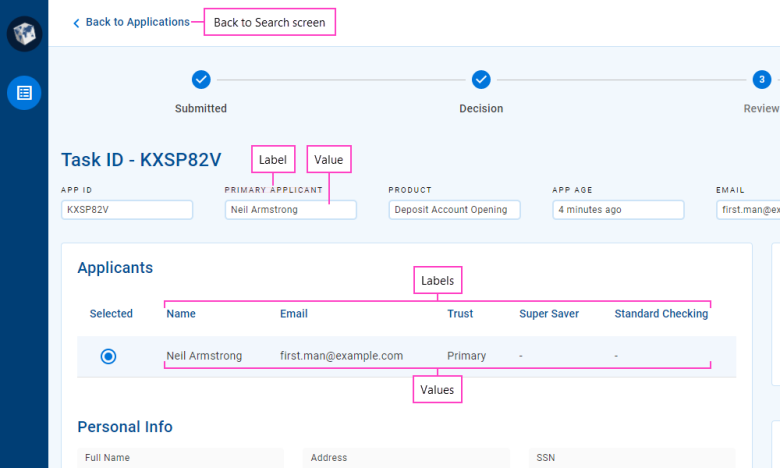
Task: Click the App Age field
Action: pos(618,210)
